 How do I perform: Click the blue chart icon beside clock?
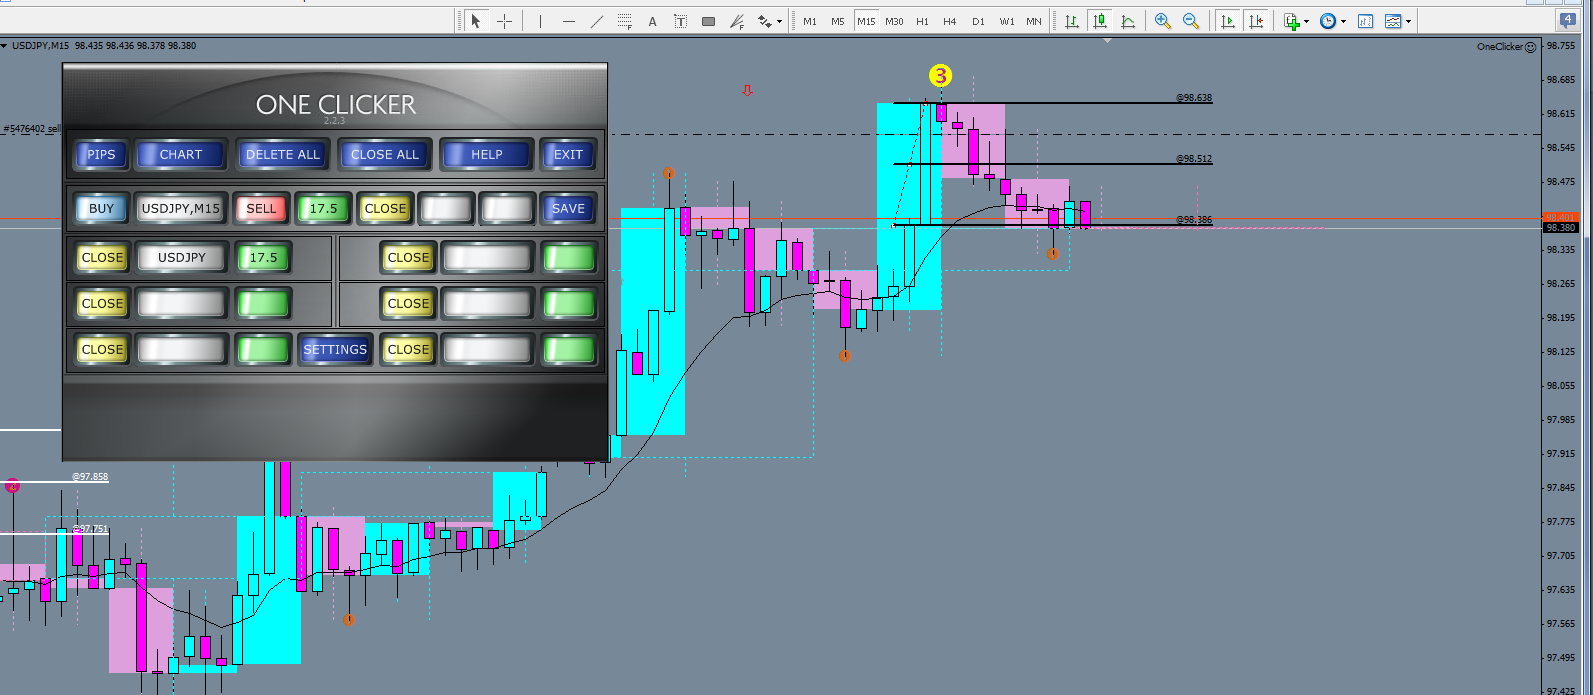1366,21
